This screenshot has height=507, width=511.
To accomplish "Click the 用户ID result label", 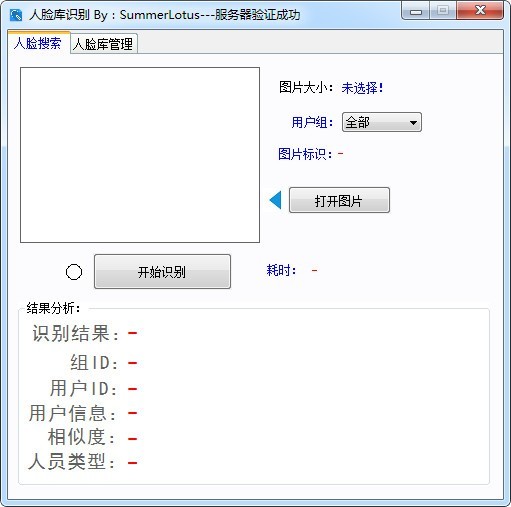I will tap(84, 388).
